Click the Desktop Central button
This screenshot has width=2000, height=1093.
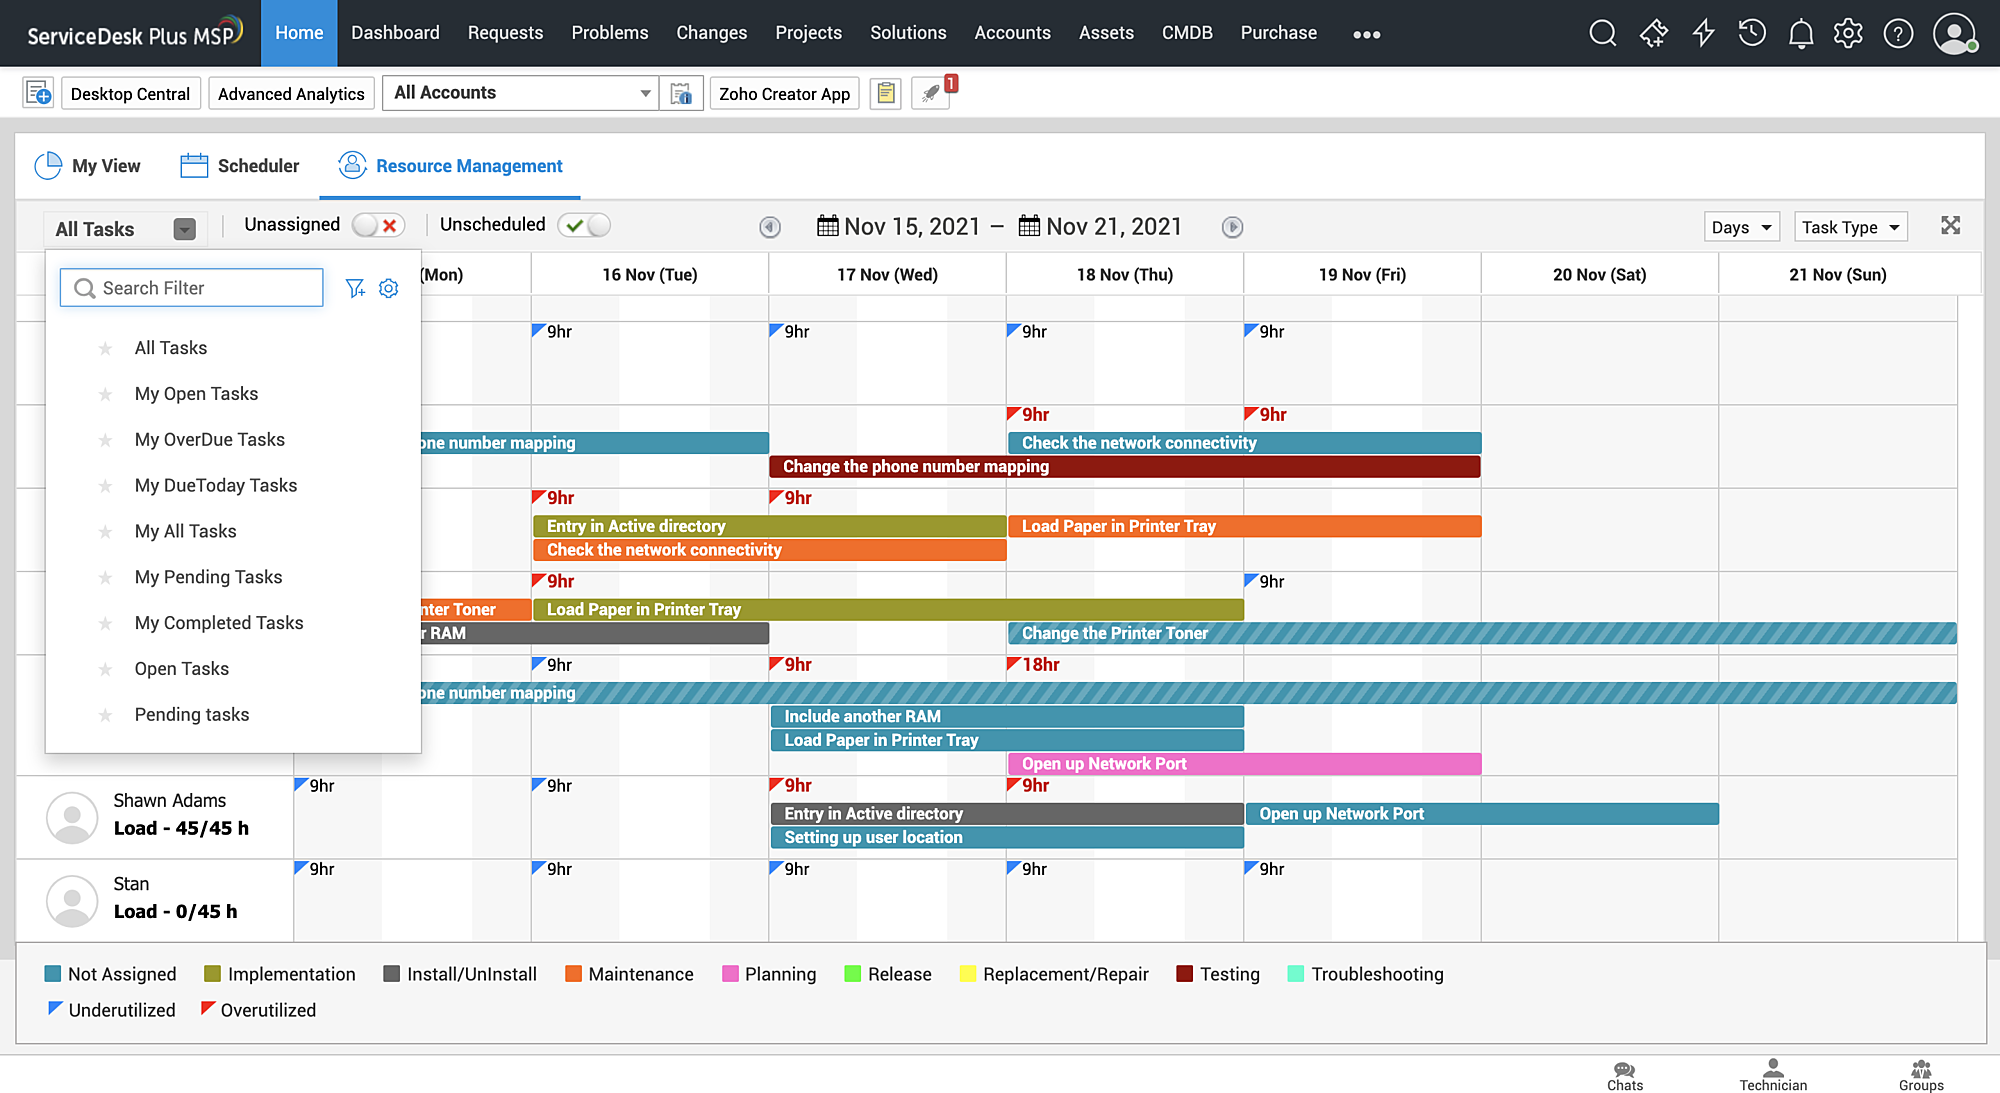130,93
